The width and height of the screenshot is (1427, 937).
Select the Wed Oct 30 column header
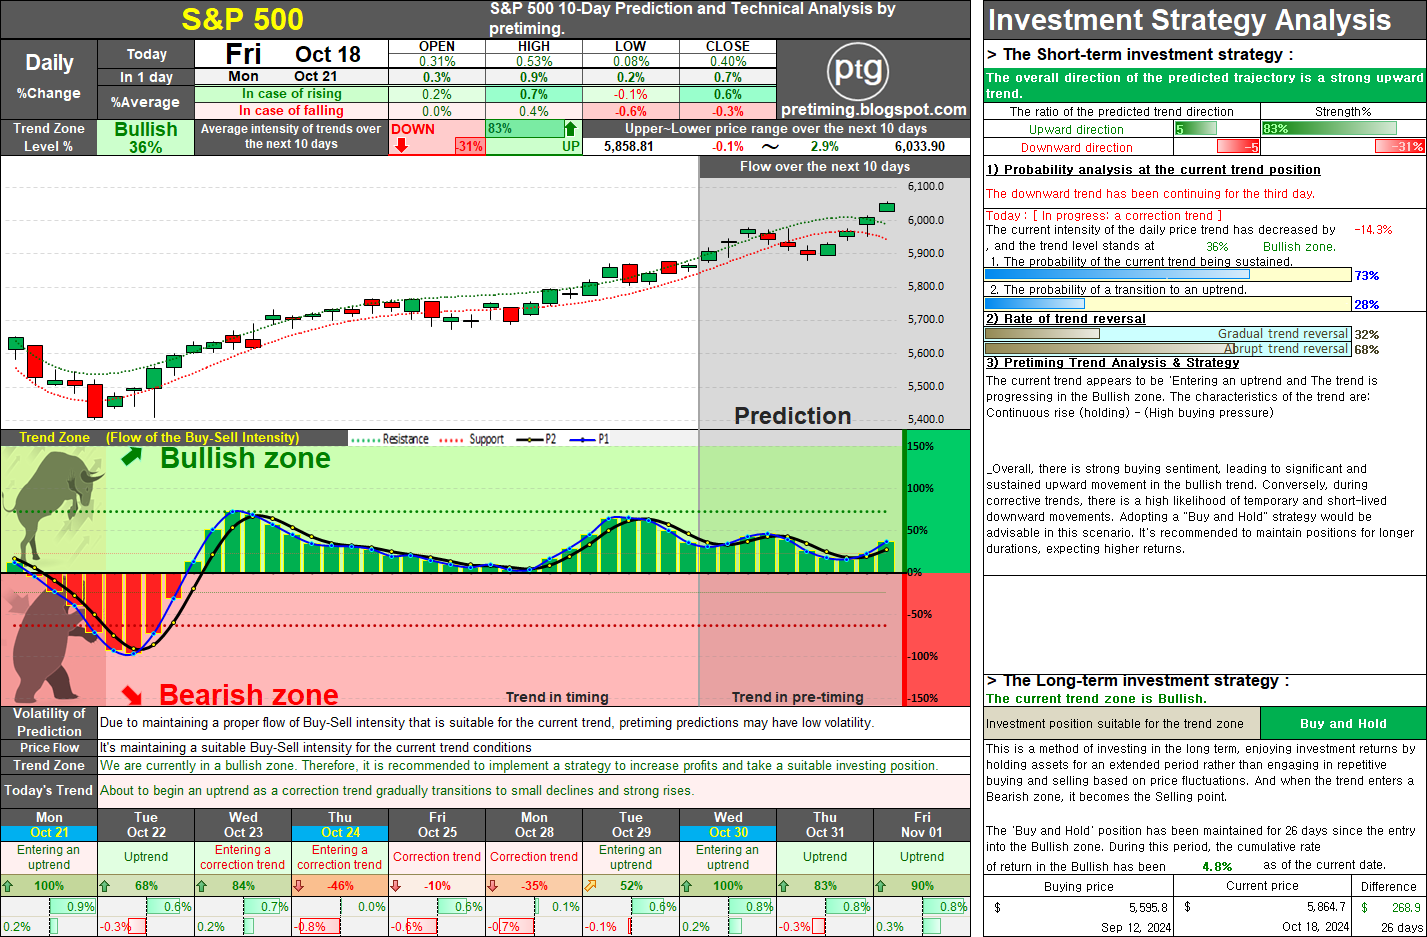click(728, 825)
